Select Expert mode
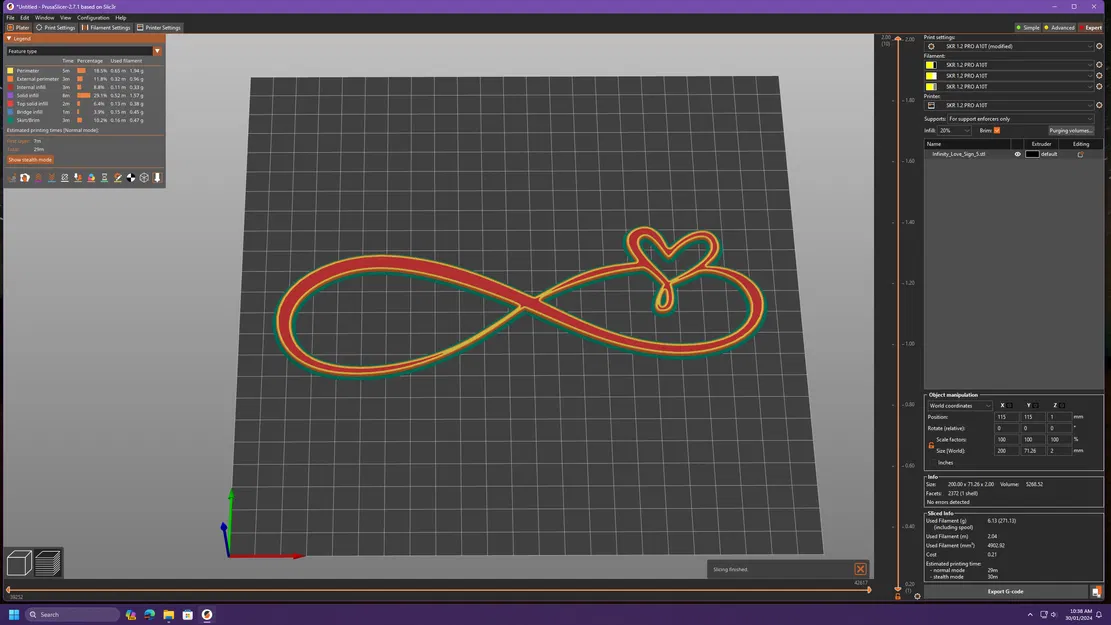 1090,28
